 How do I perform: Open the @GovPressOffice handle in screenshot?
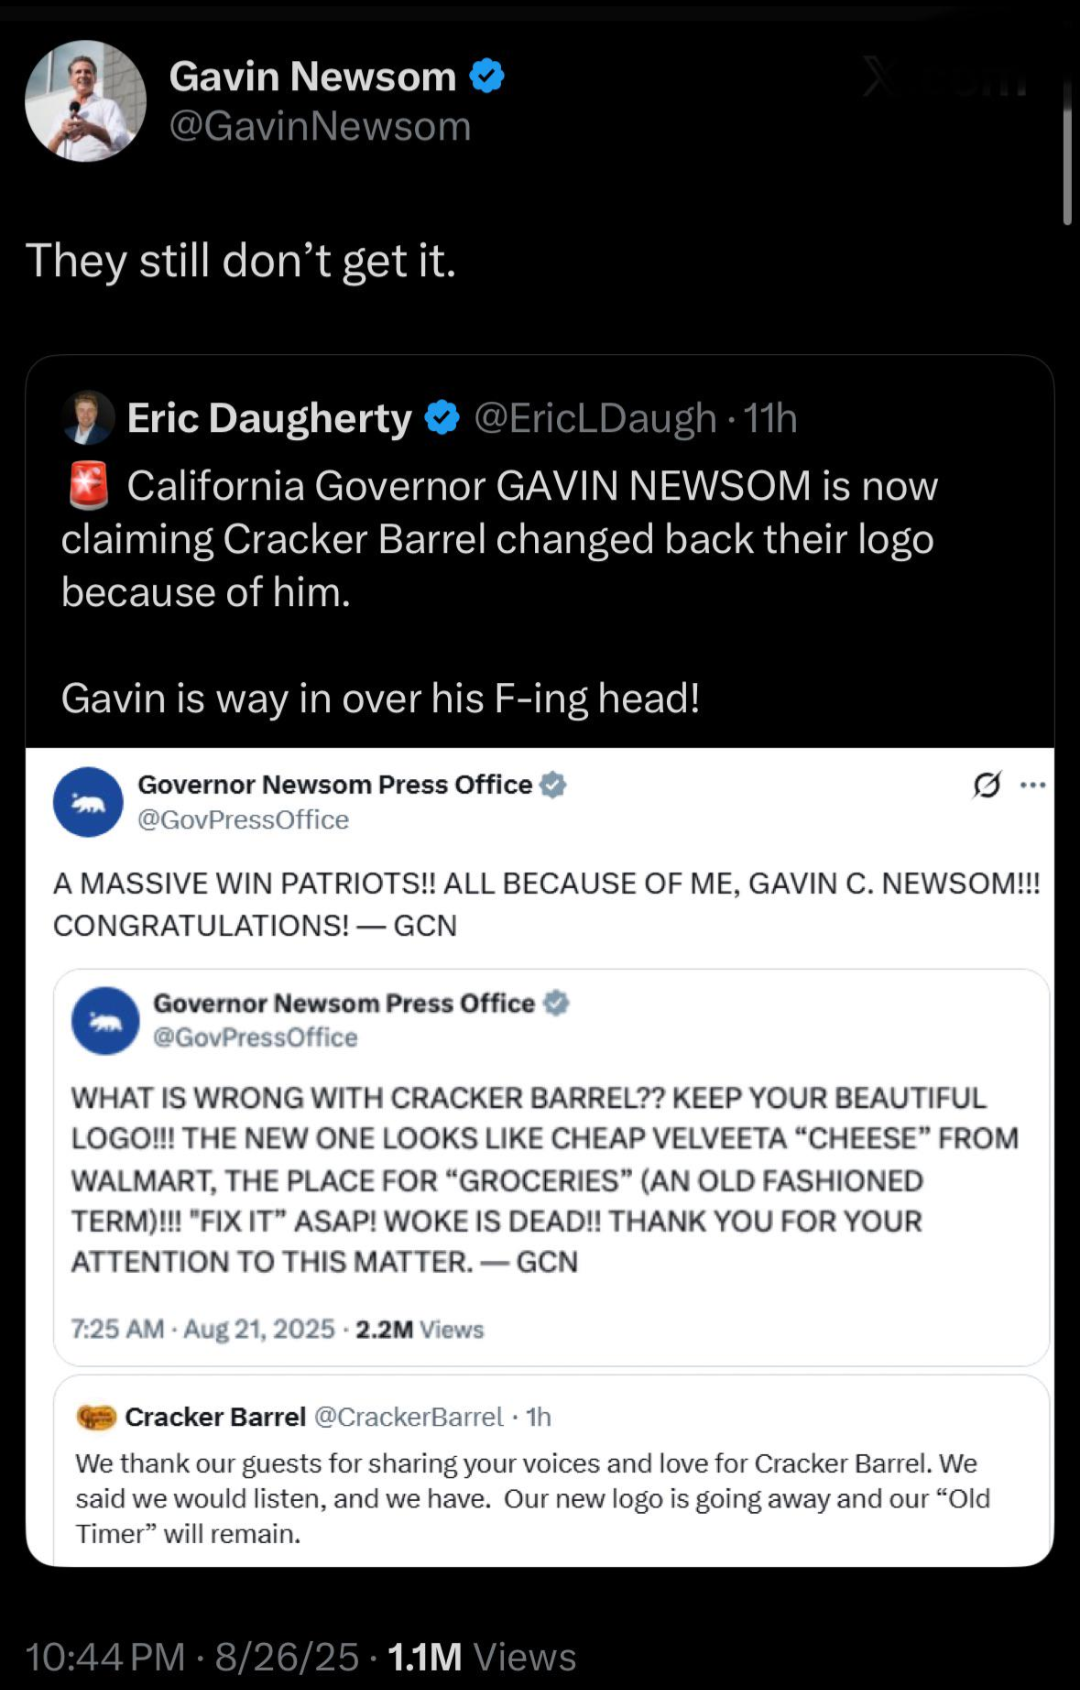243,820
